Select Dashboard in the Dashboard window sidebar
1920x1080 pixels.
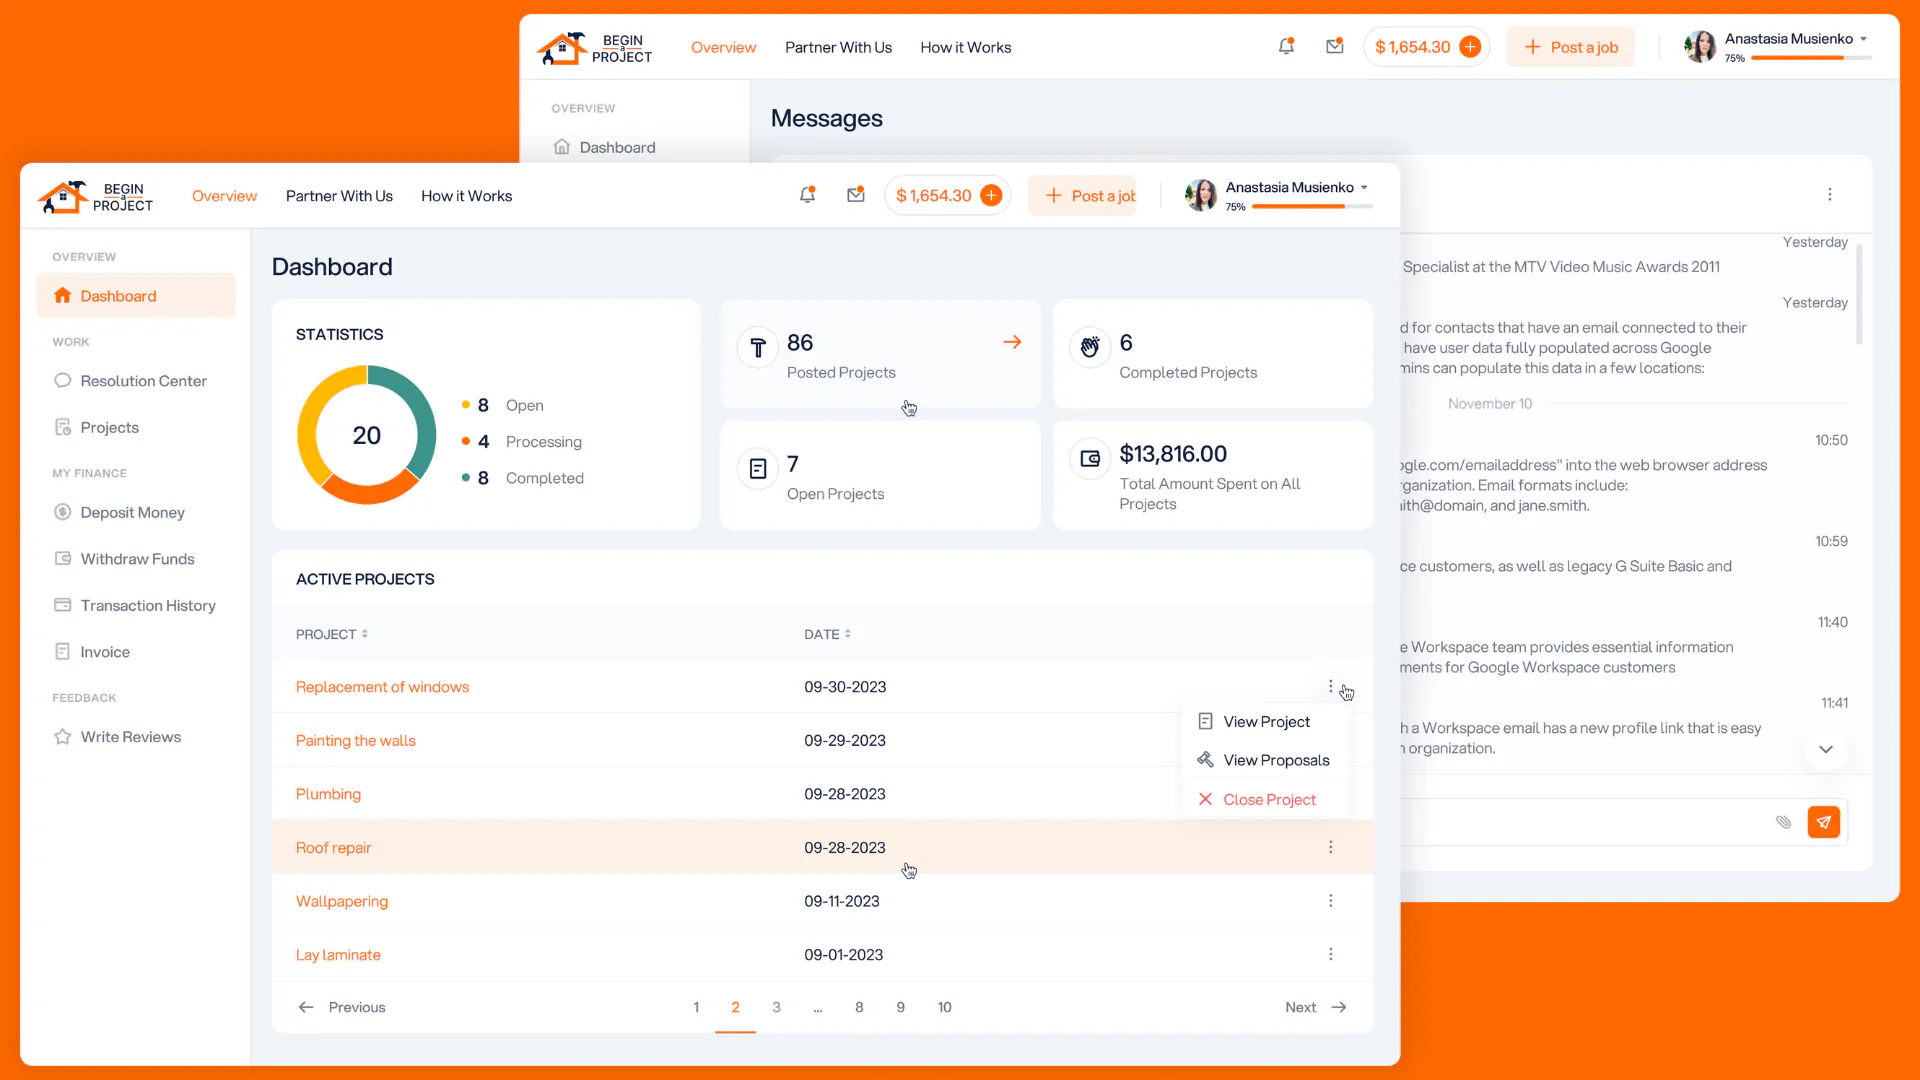(x=136, y=296)
